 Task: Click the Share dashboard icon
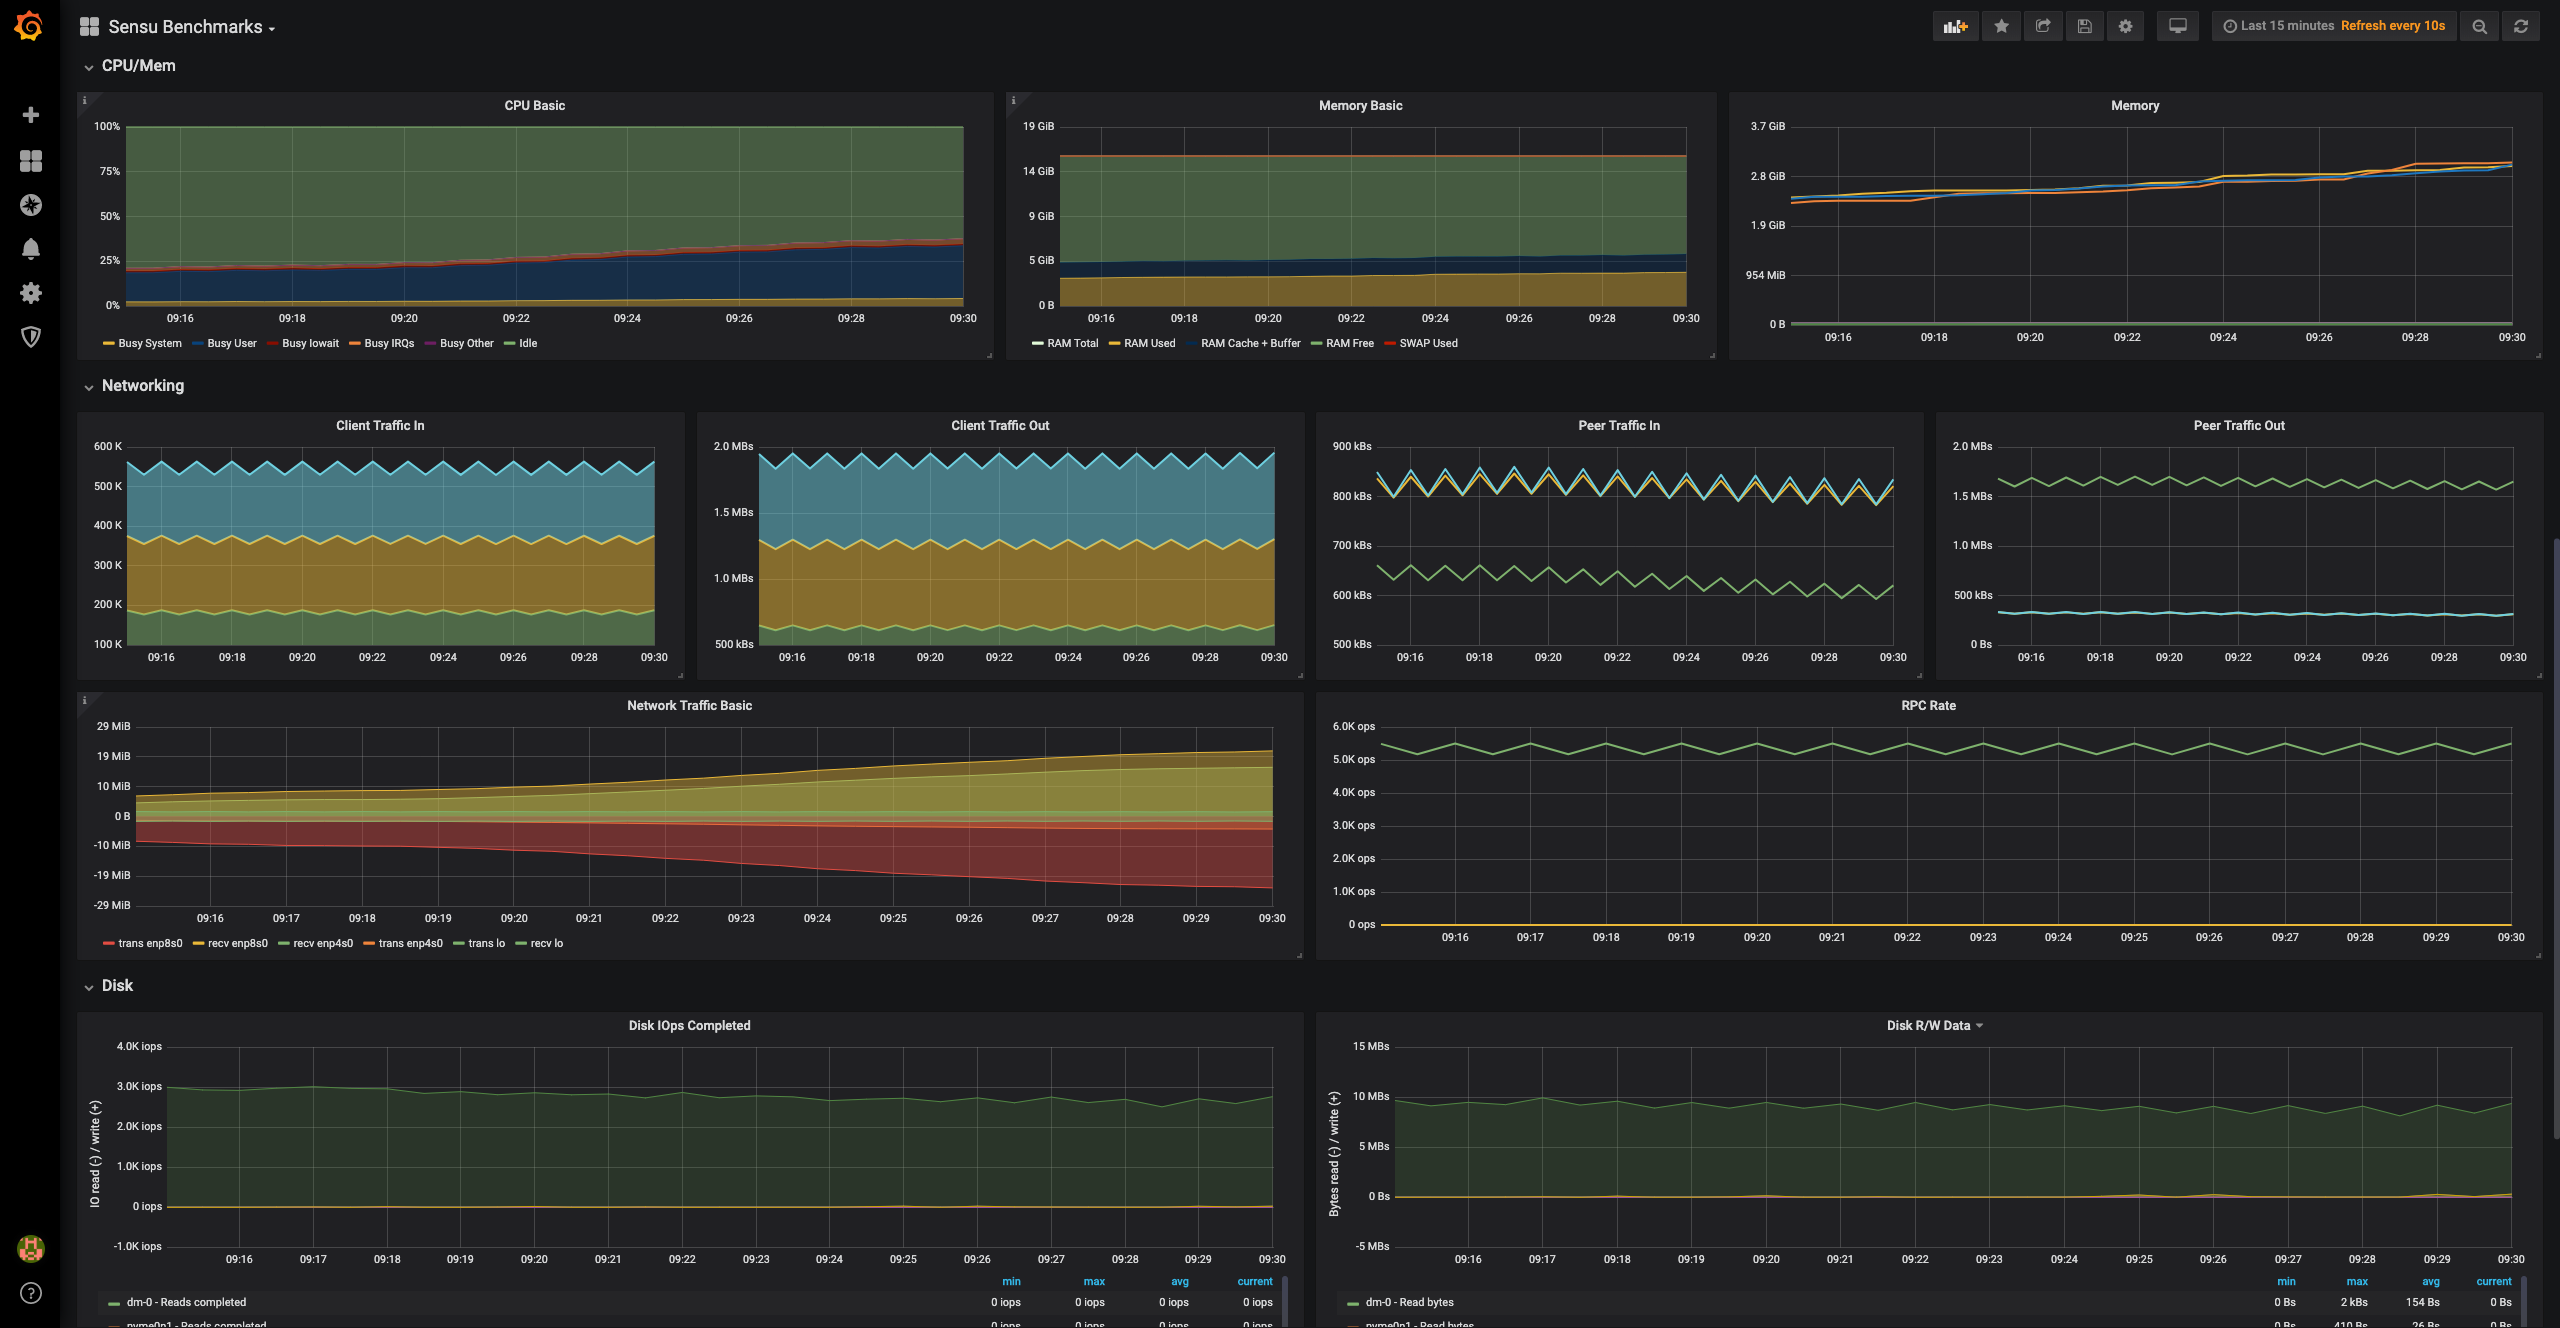point(2043,27)
